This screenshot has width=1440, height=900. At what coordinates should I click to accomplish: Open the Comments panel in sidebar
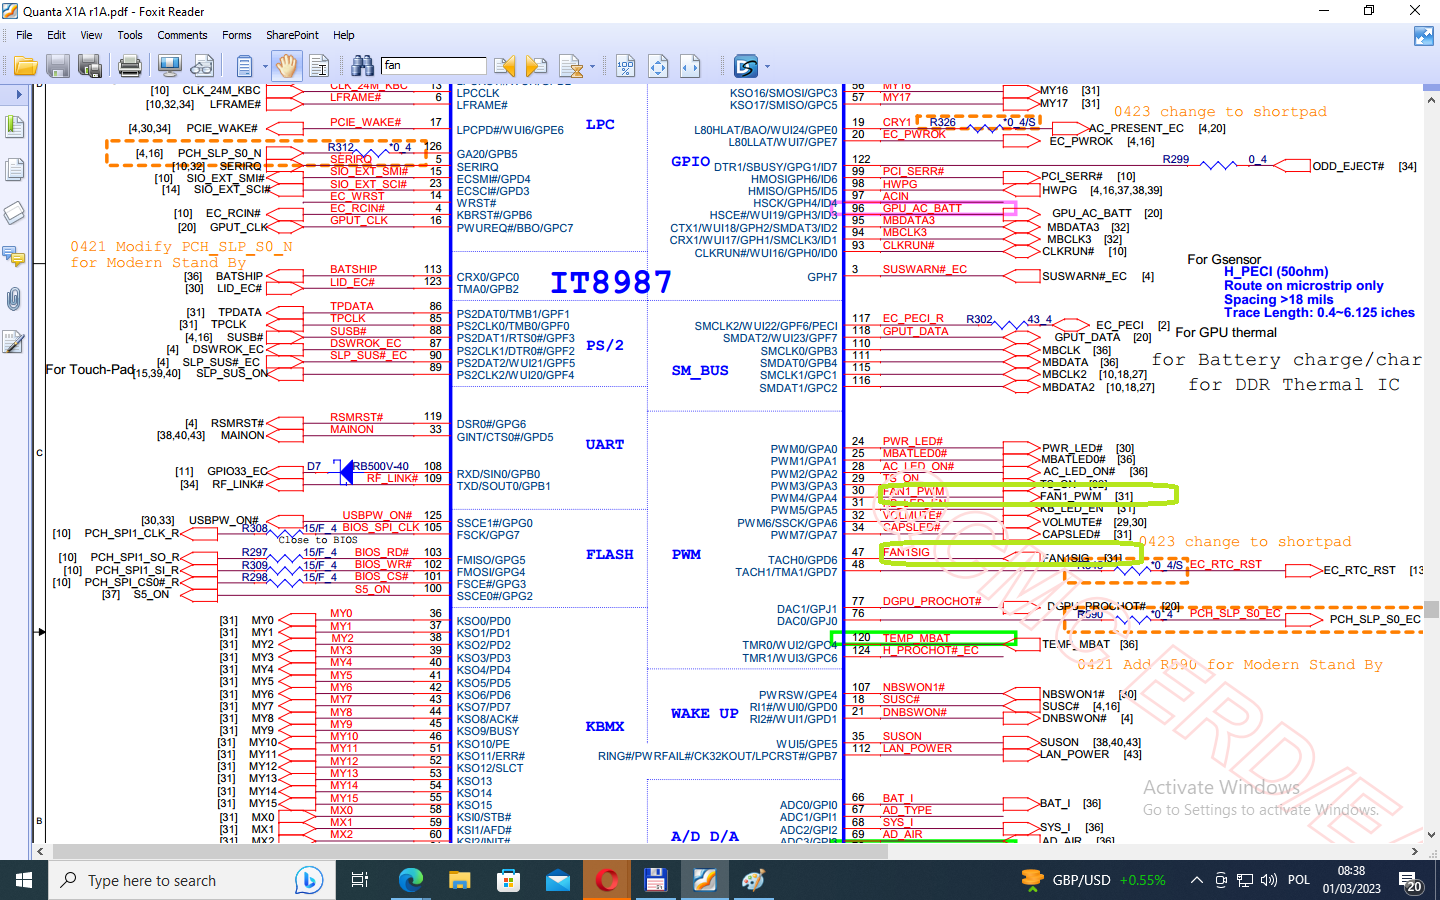[15, 256]
